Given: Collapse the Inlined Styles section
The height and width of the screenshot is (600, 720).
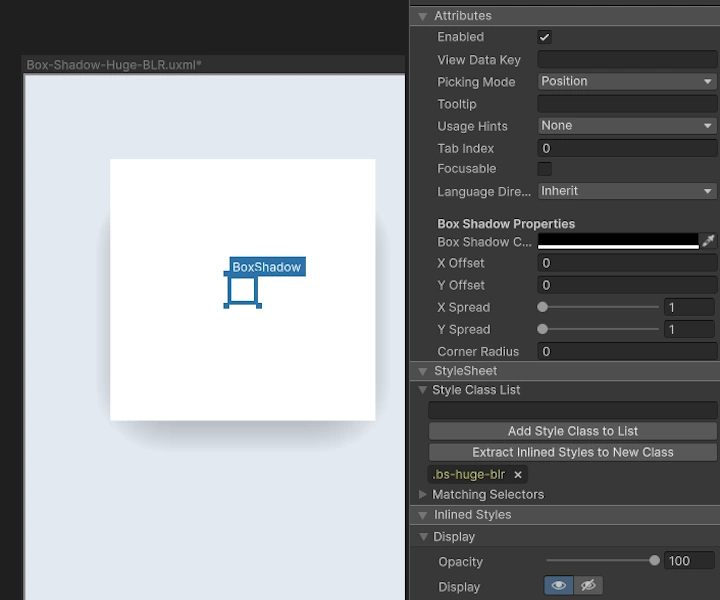Looking at the screenshot, I should pos(423,516).
